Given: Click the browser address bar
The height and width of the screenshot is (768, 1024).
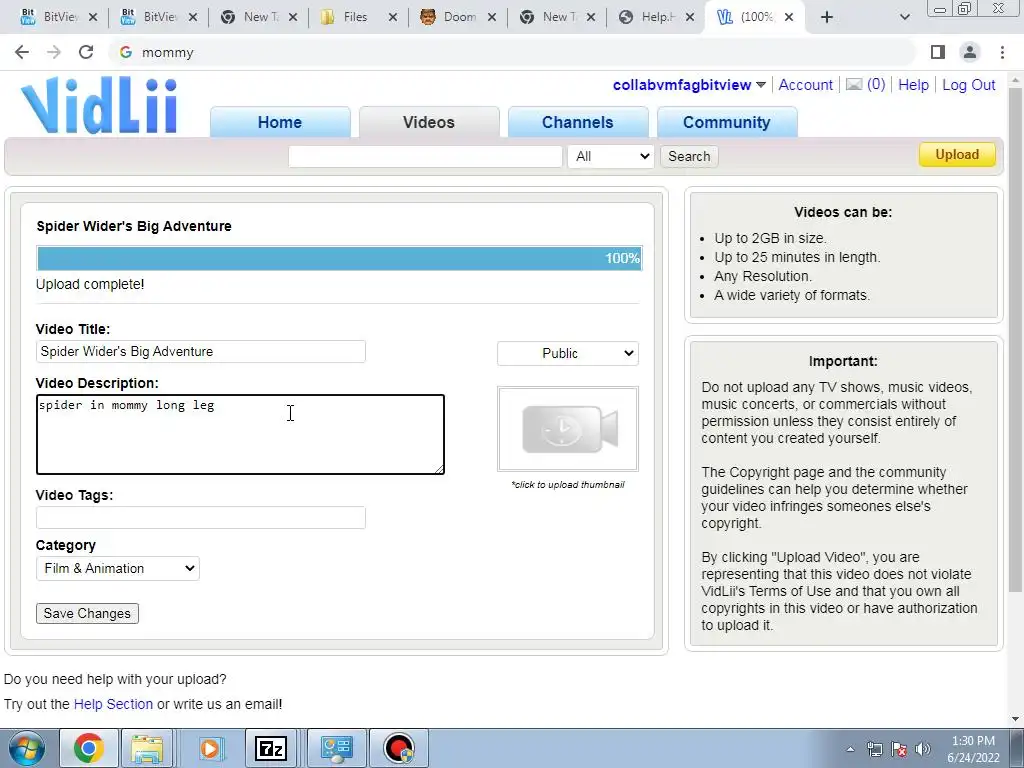Looking at the screenshot, I should click(x=513, y=52).
